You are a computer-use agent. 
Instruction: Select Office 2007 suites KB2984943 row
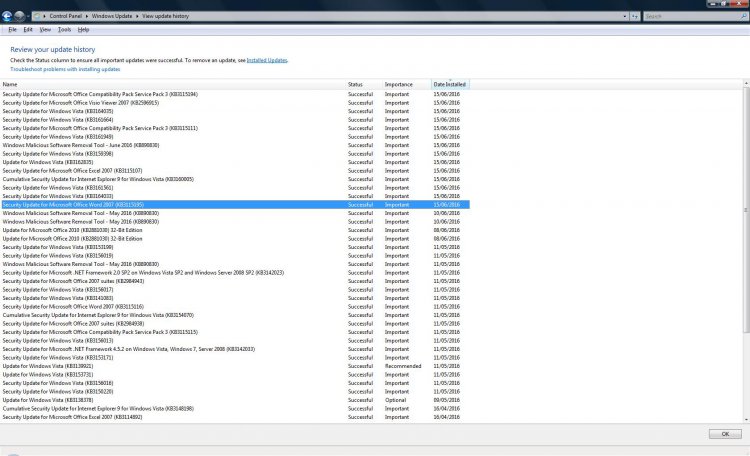[235, 281]
